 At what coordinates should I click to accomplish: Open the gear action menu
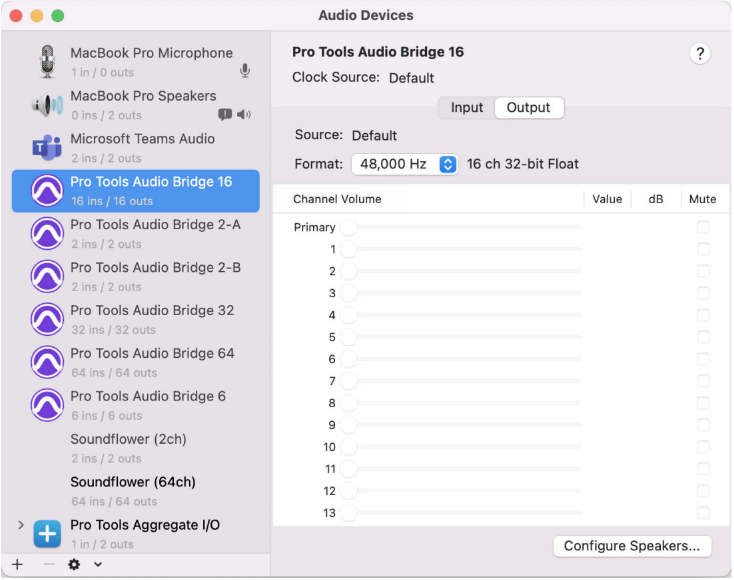point(74,564)
